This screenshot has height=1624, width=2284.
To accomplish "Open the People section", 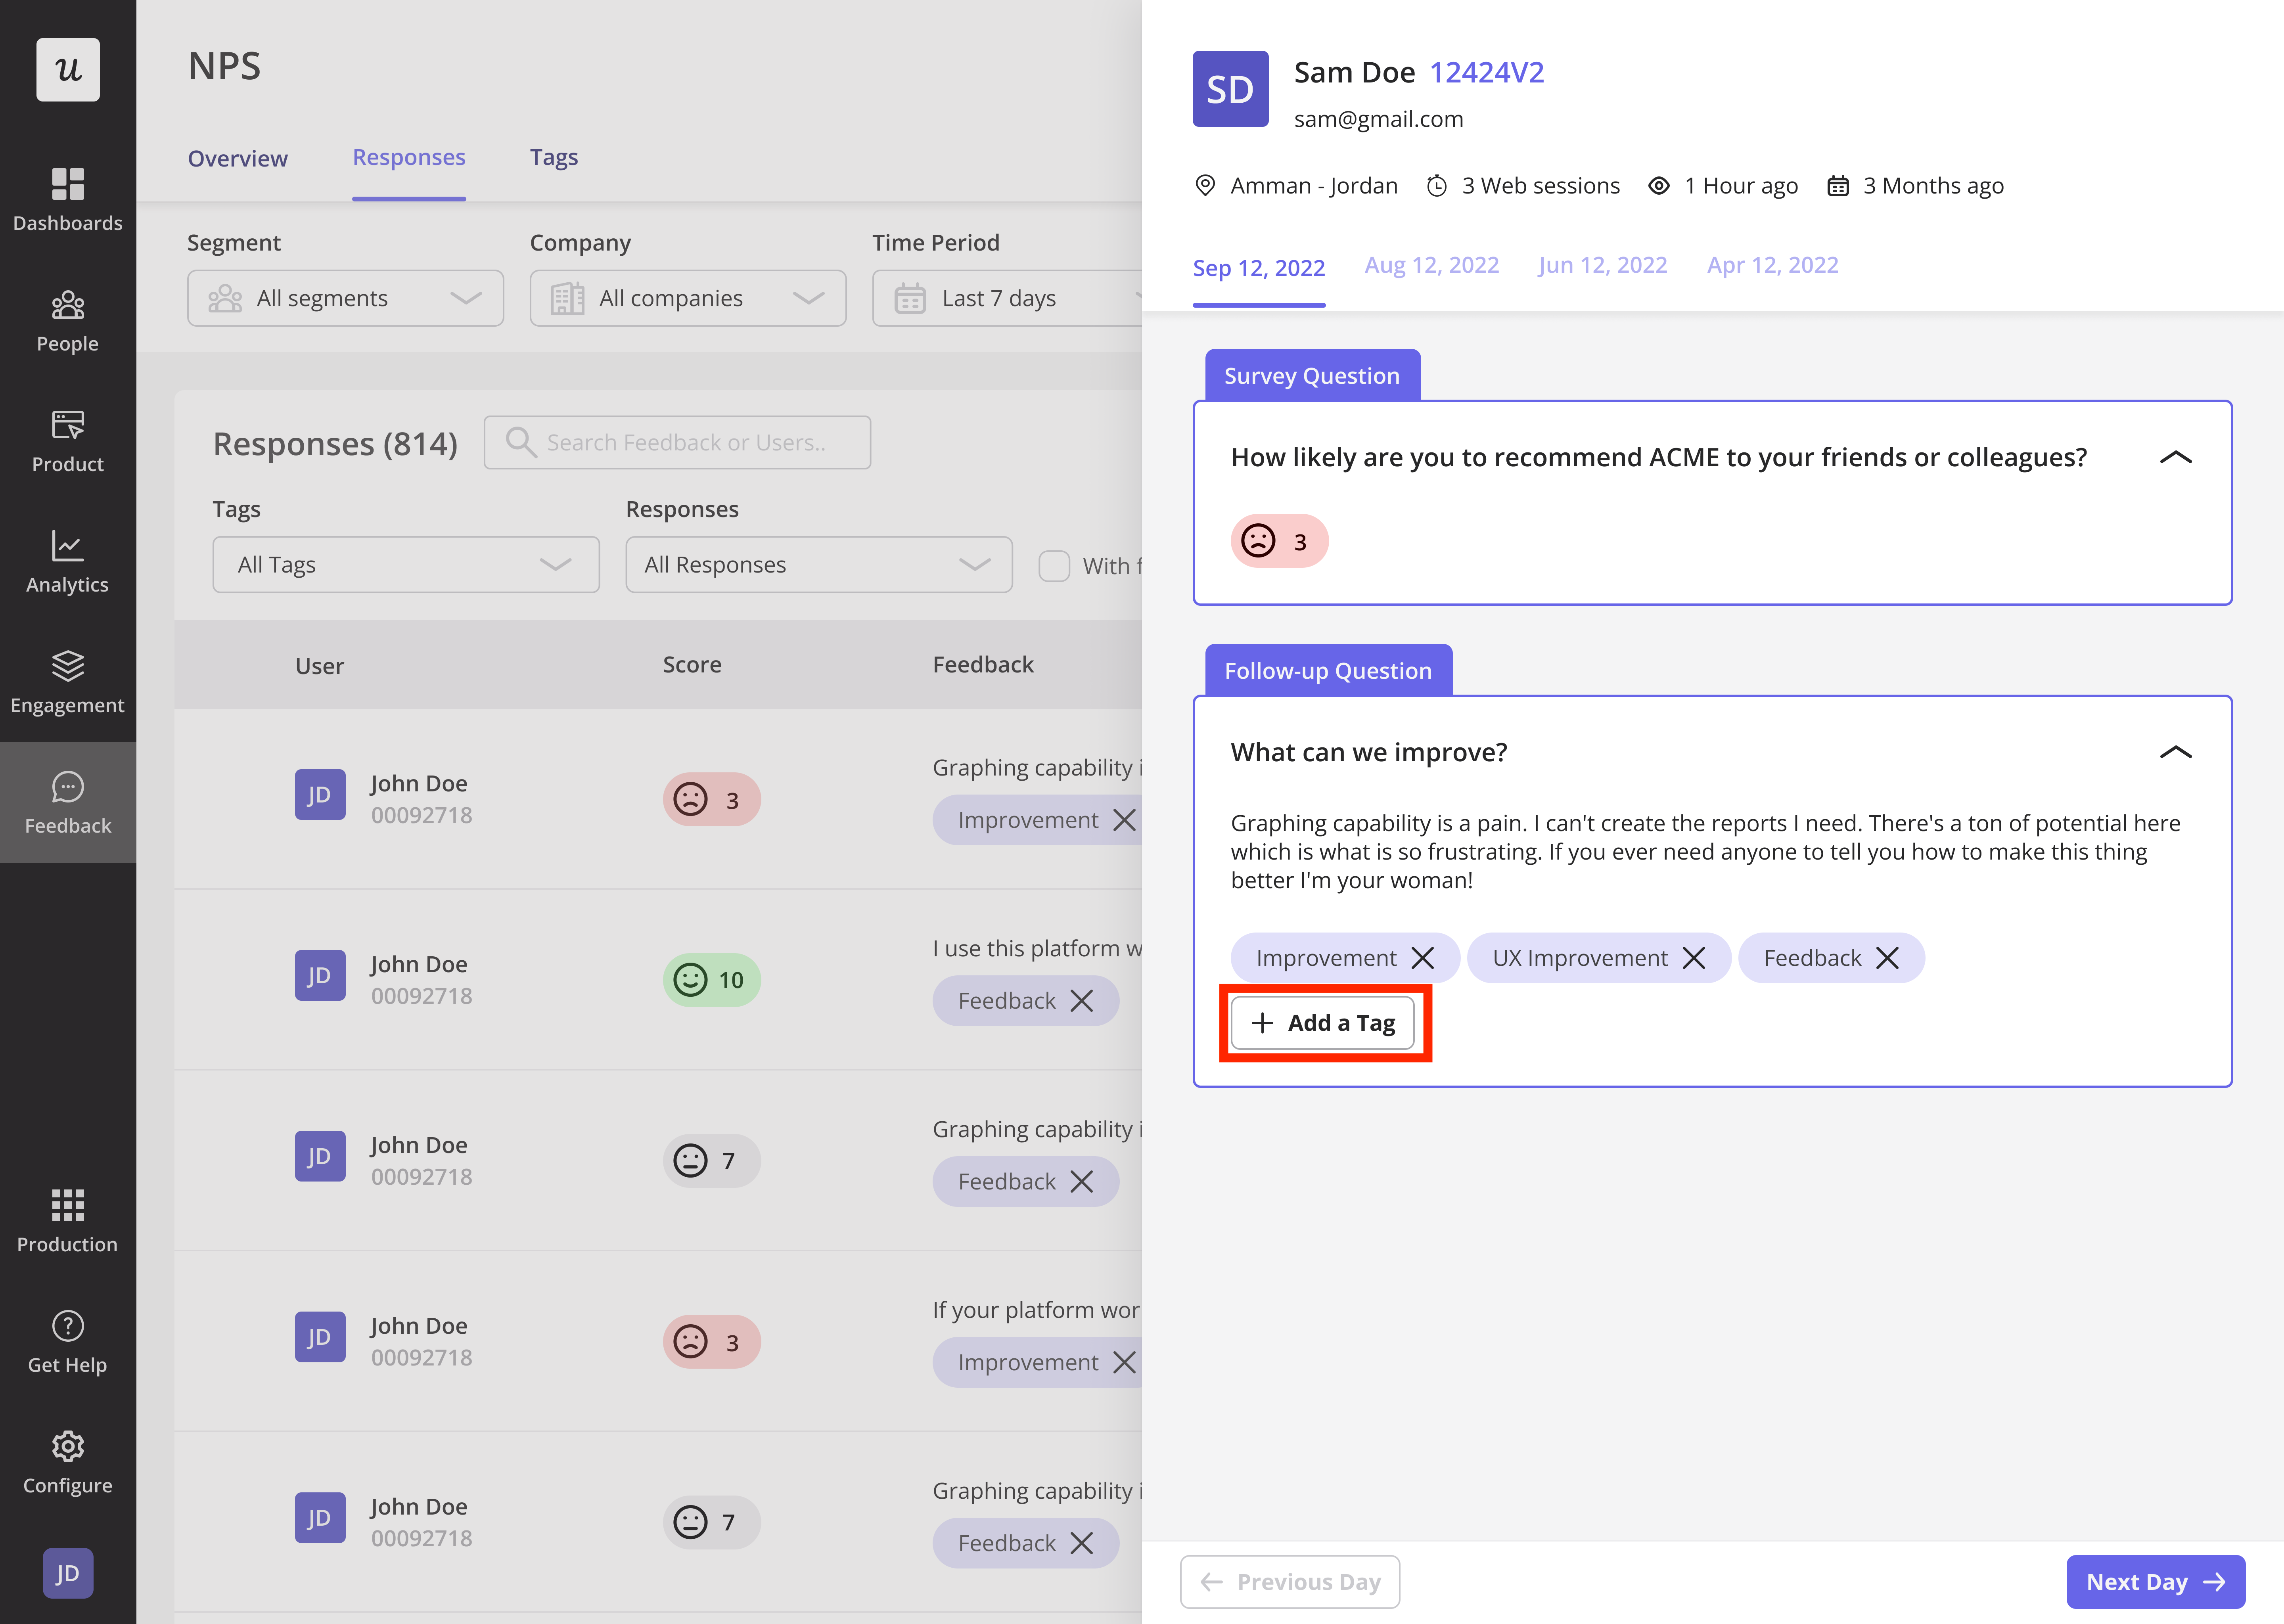I will point(68,321).
